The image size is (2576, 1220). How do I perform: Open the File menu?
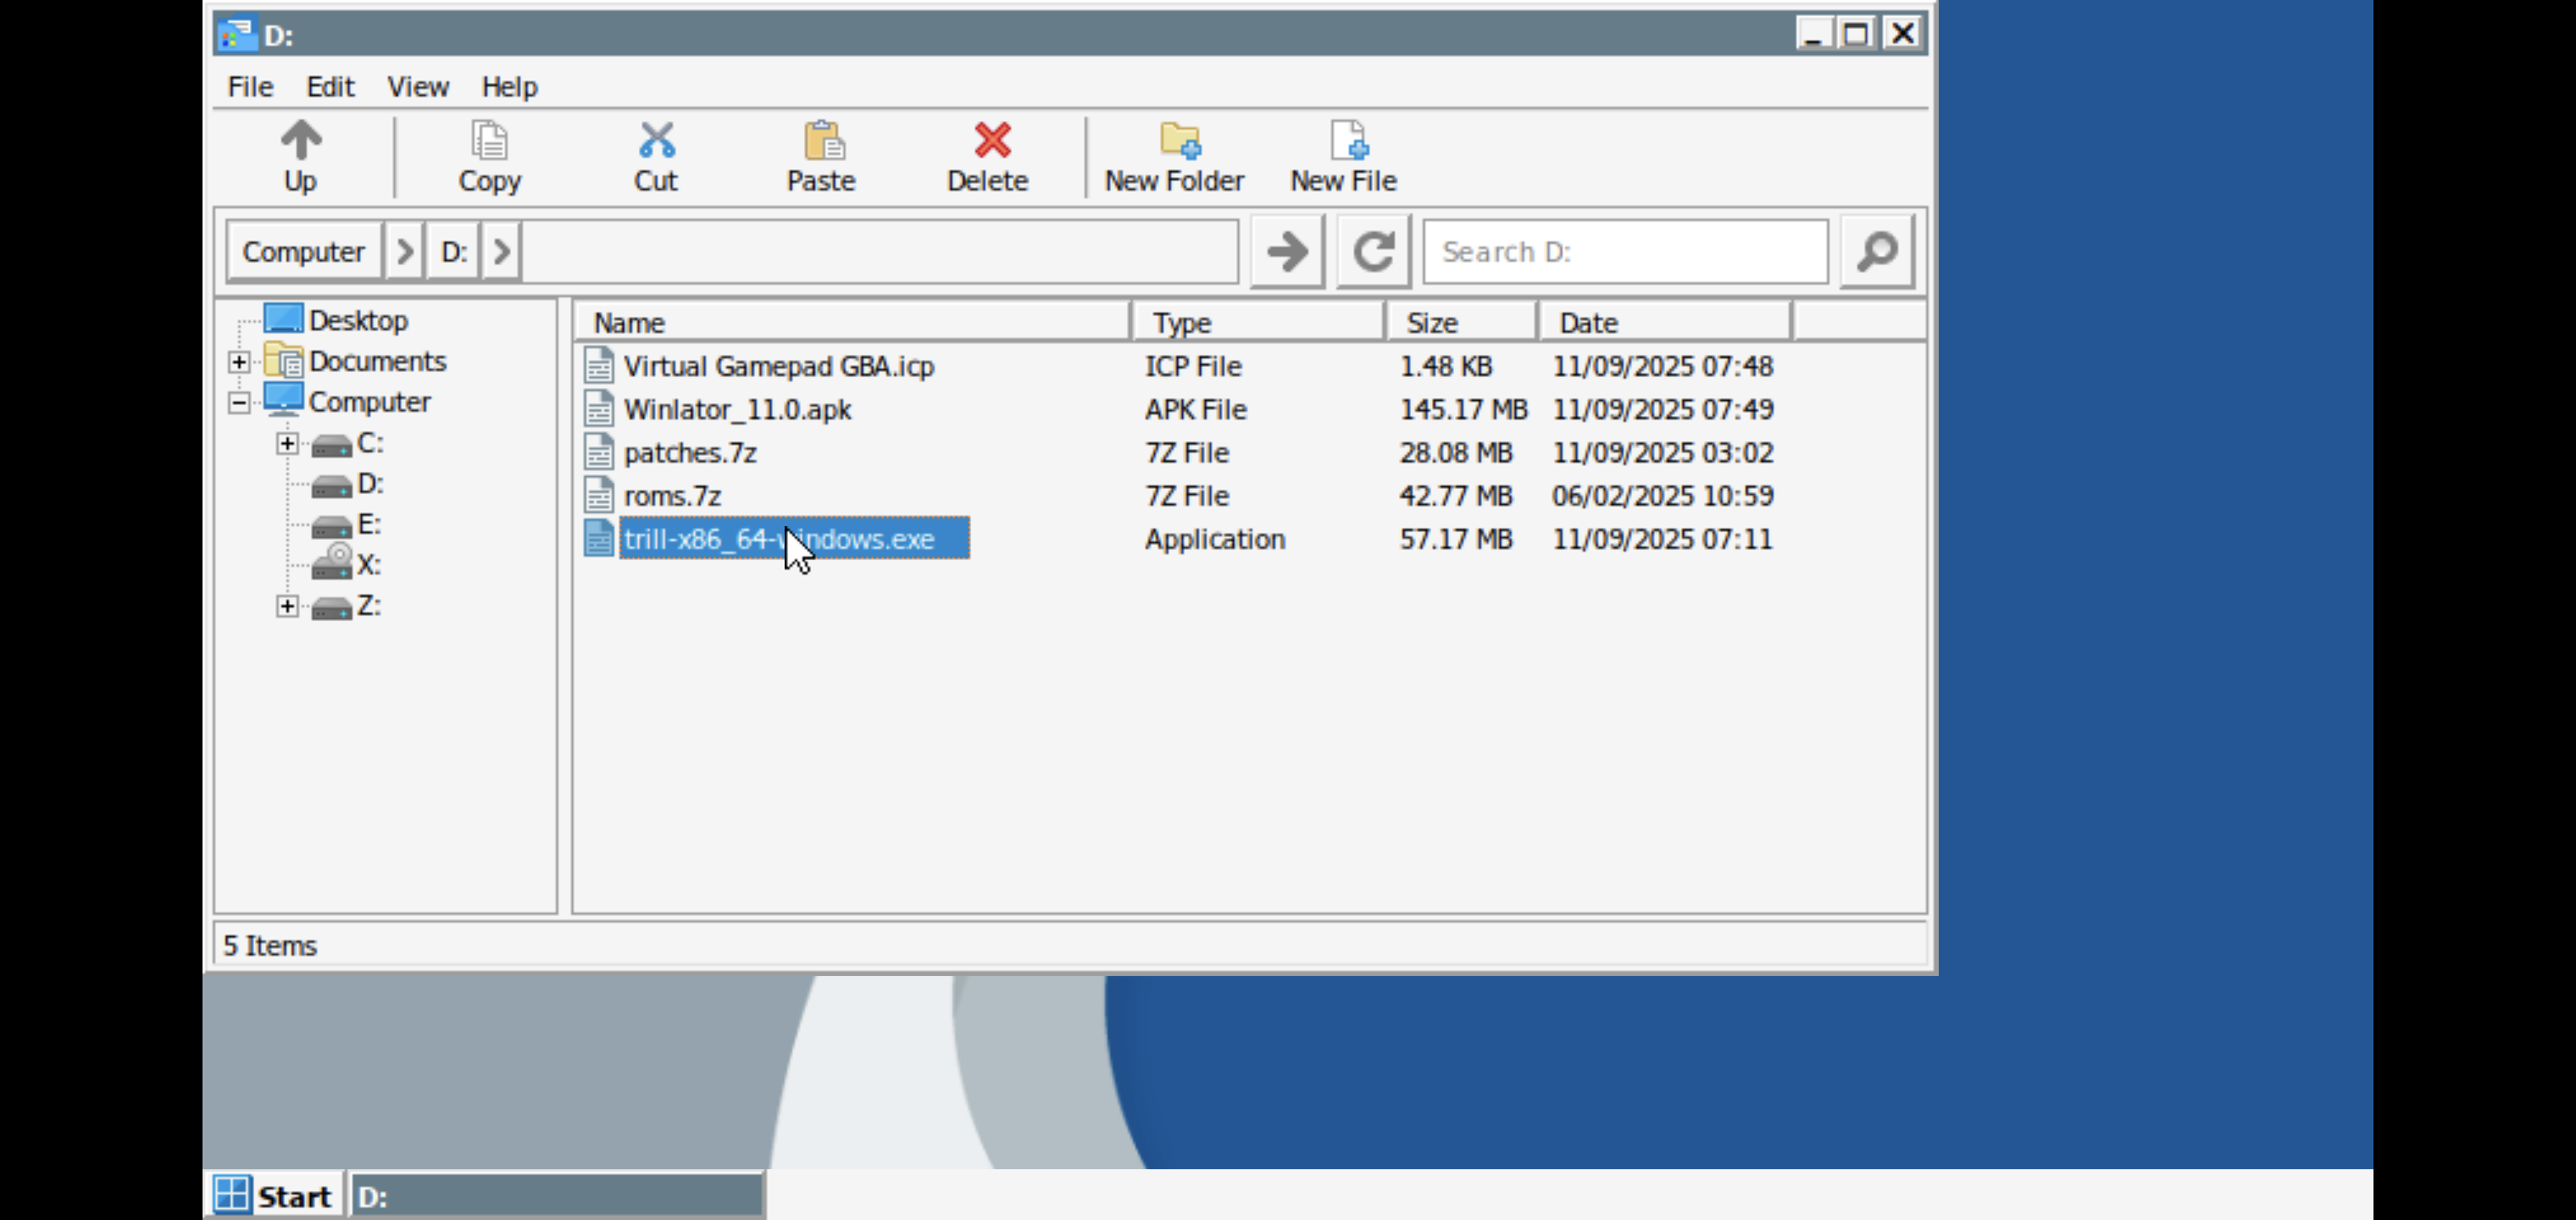(250, 87)
